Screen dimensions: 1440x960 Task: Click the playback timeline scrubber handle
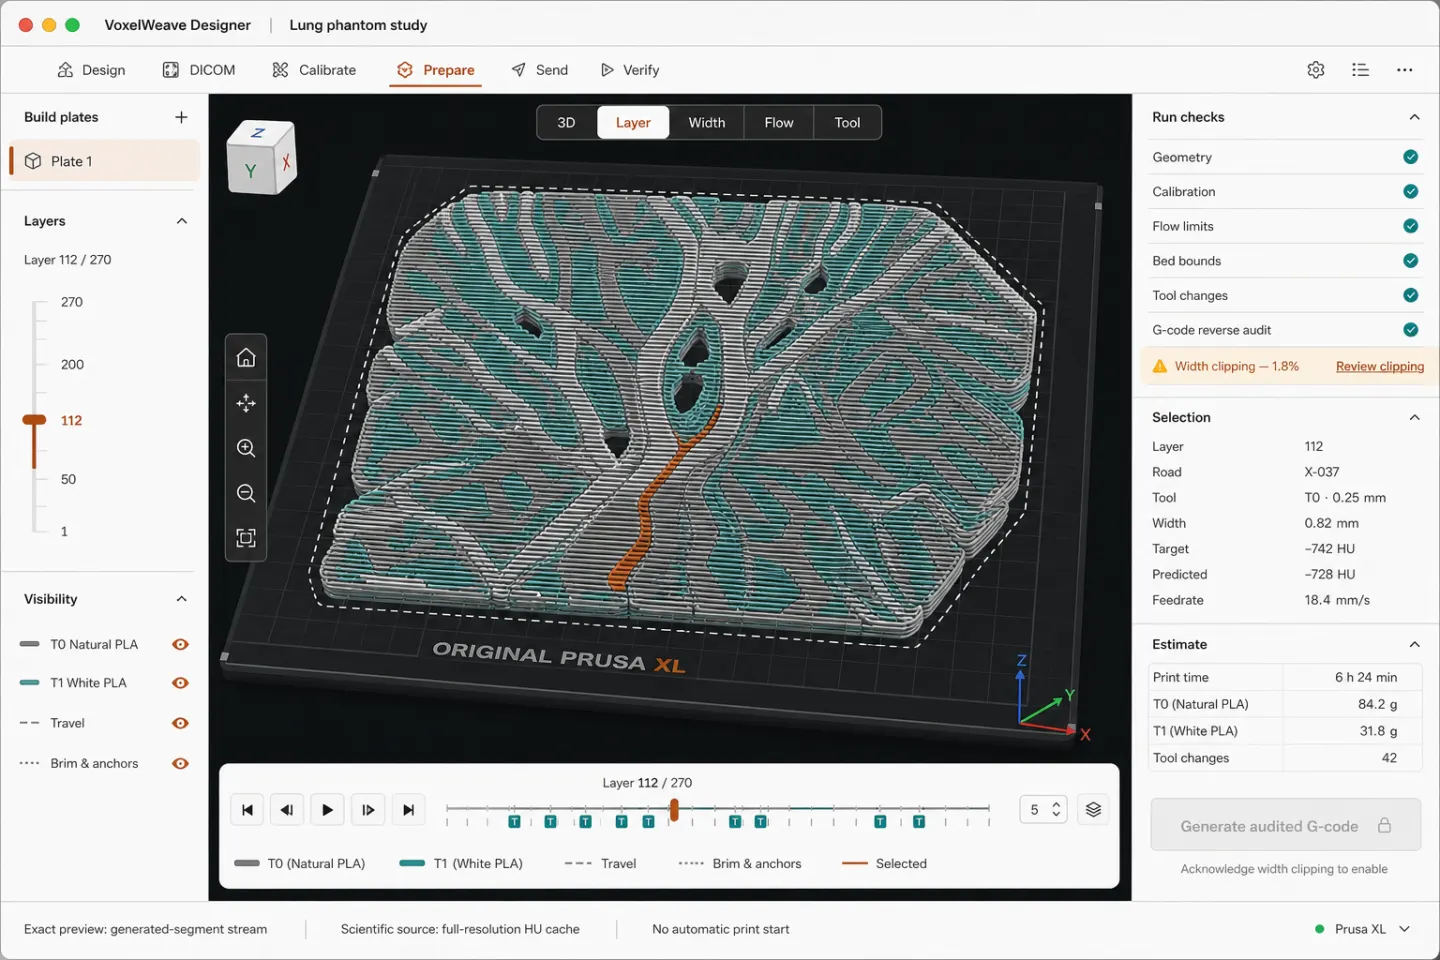[674, 809]
